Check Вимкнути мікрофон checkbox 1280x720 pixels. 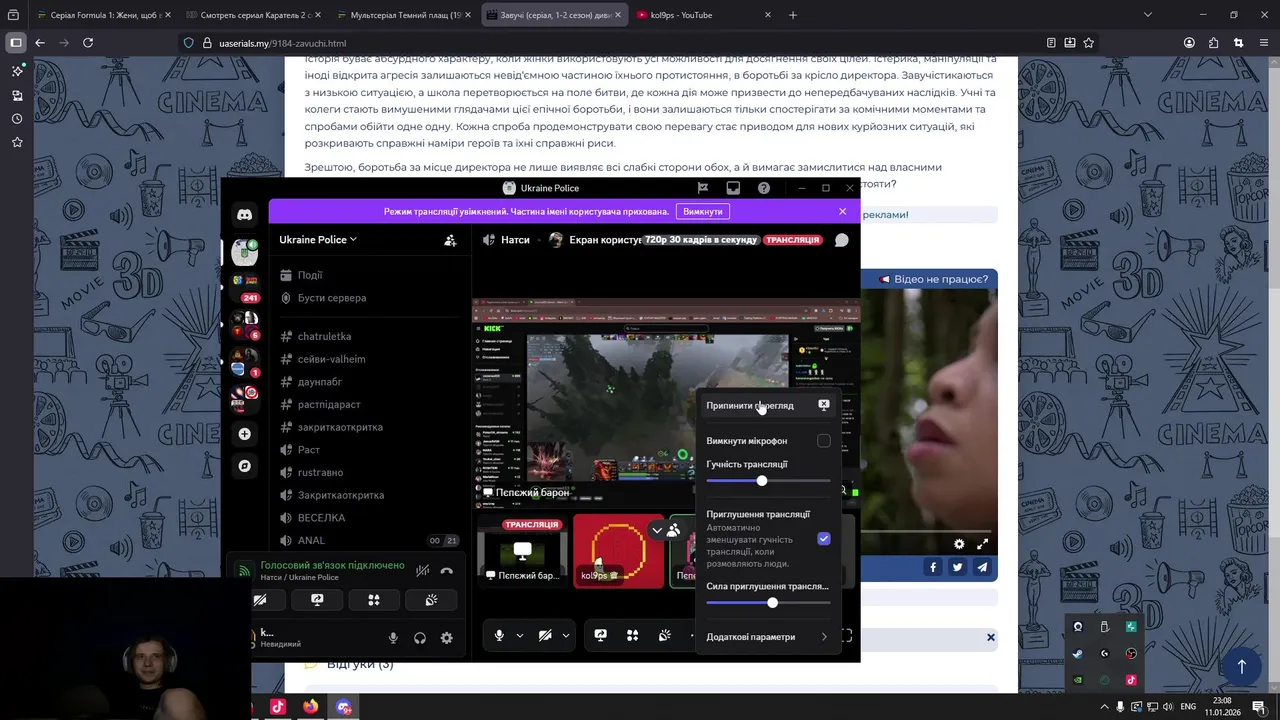click(824, 441)
